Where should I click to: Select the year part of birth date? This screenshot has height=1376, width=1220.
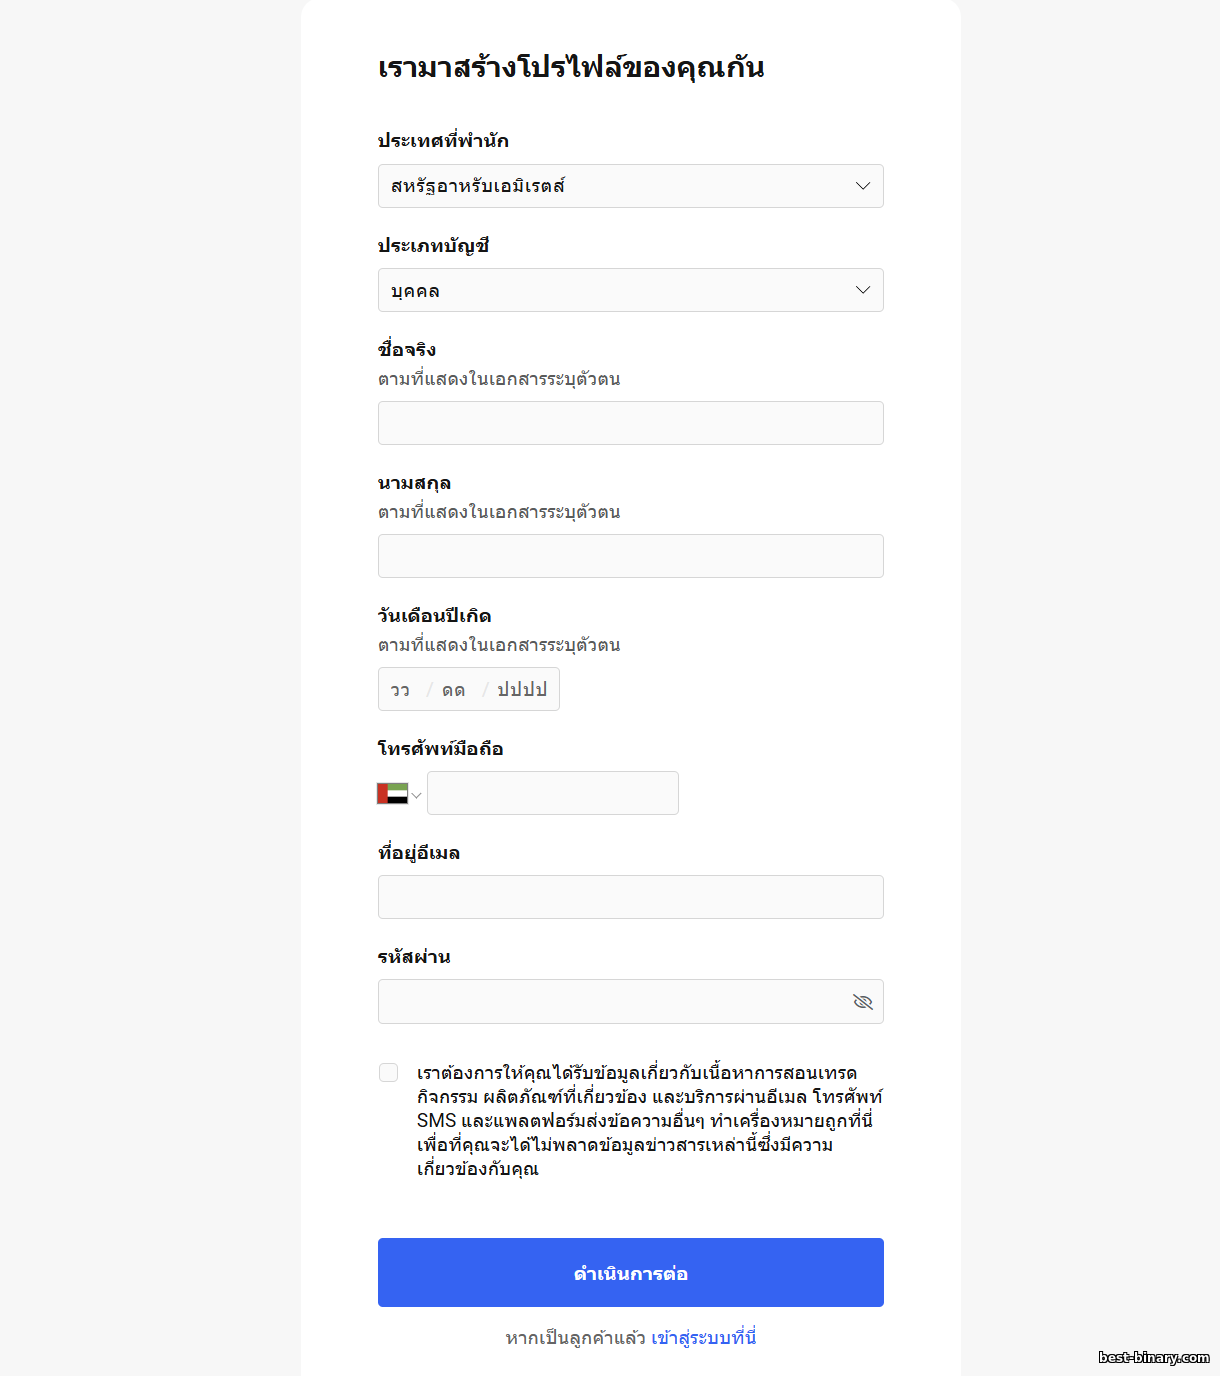tap(522, 690)
